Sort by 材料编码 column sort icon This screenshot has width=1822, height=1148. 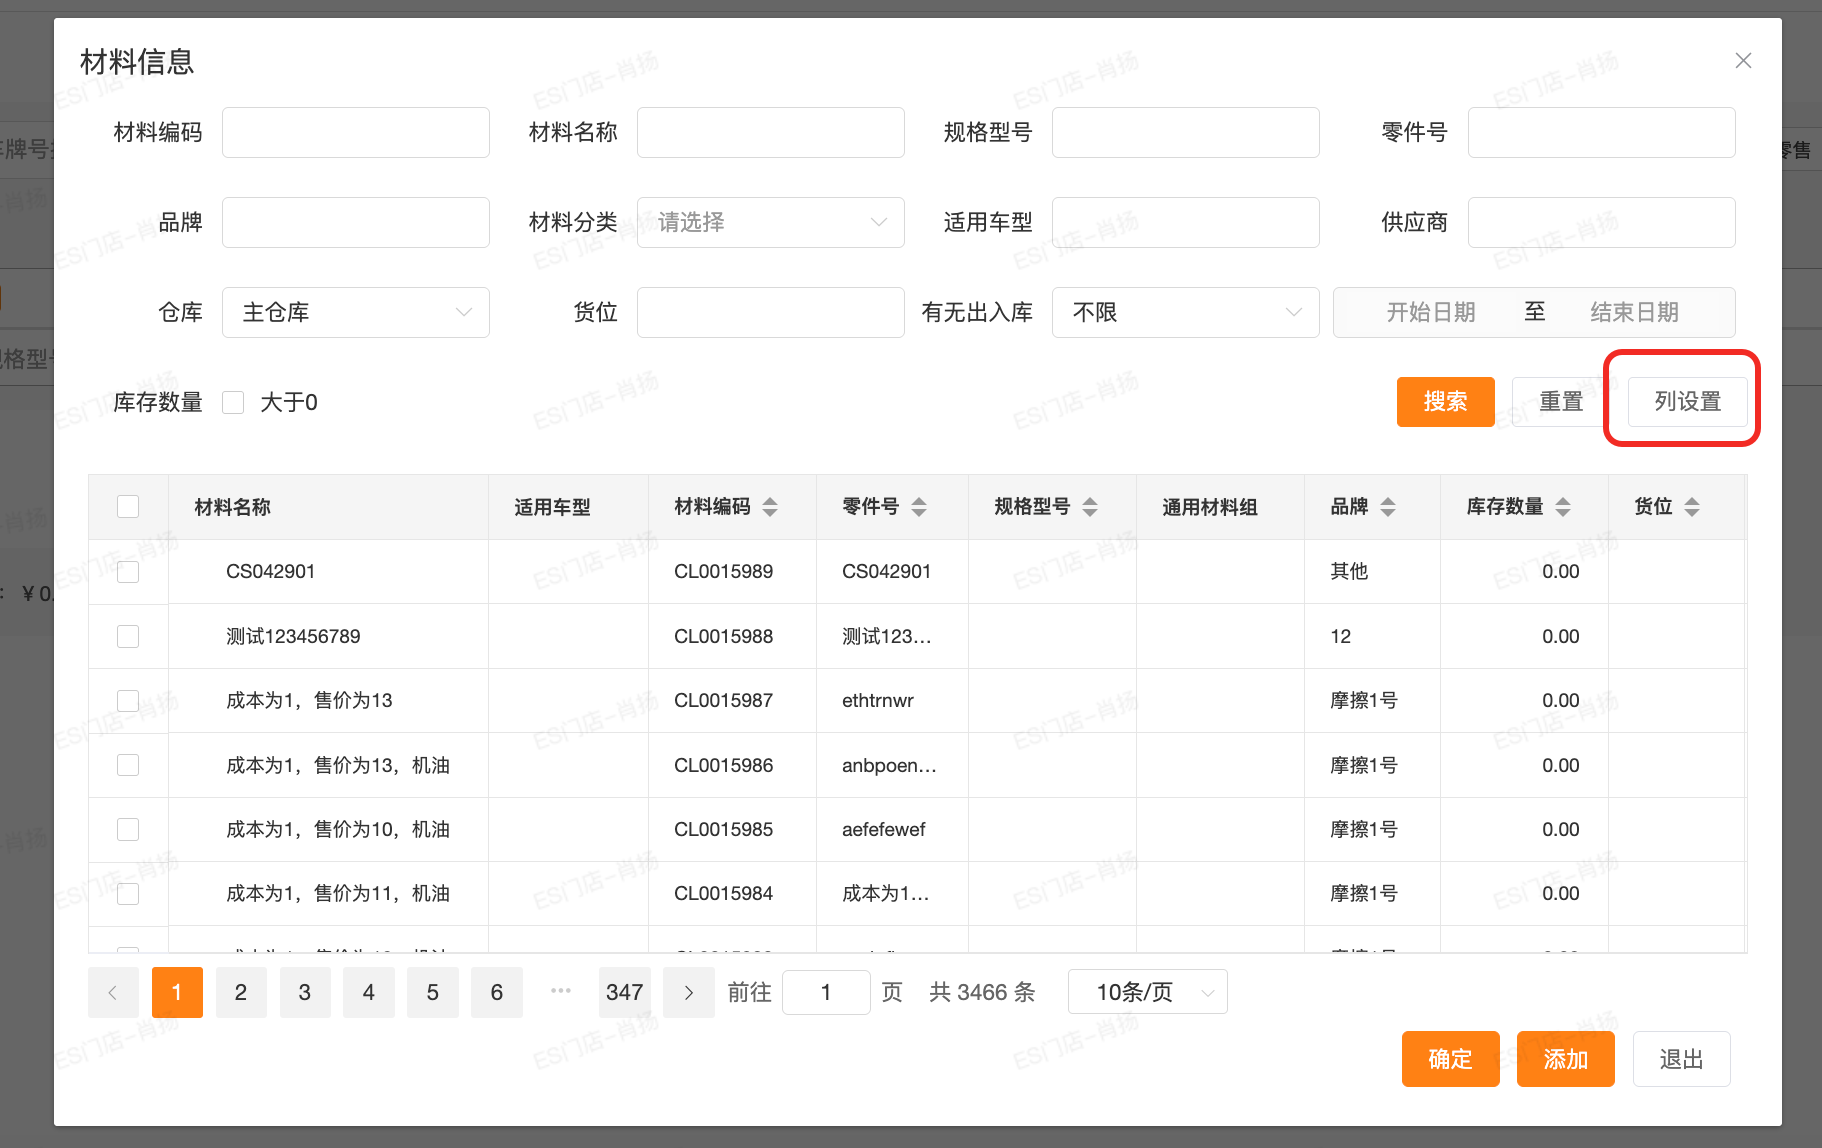click(769, 507)
